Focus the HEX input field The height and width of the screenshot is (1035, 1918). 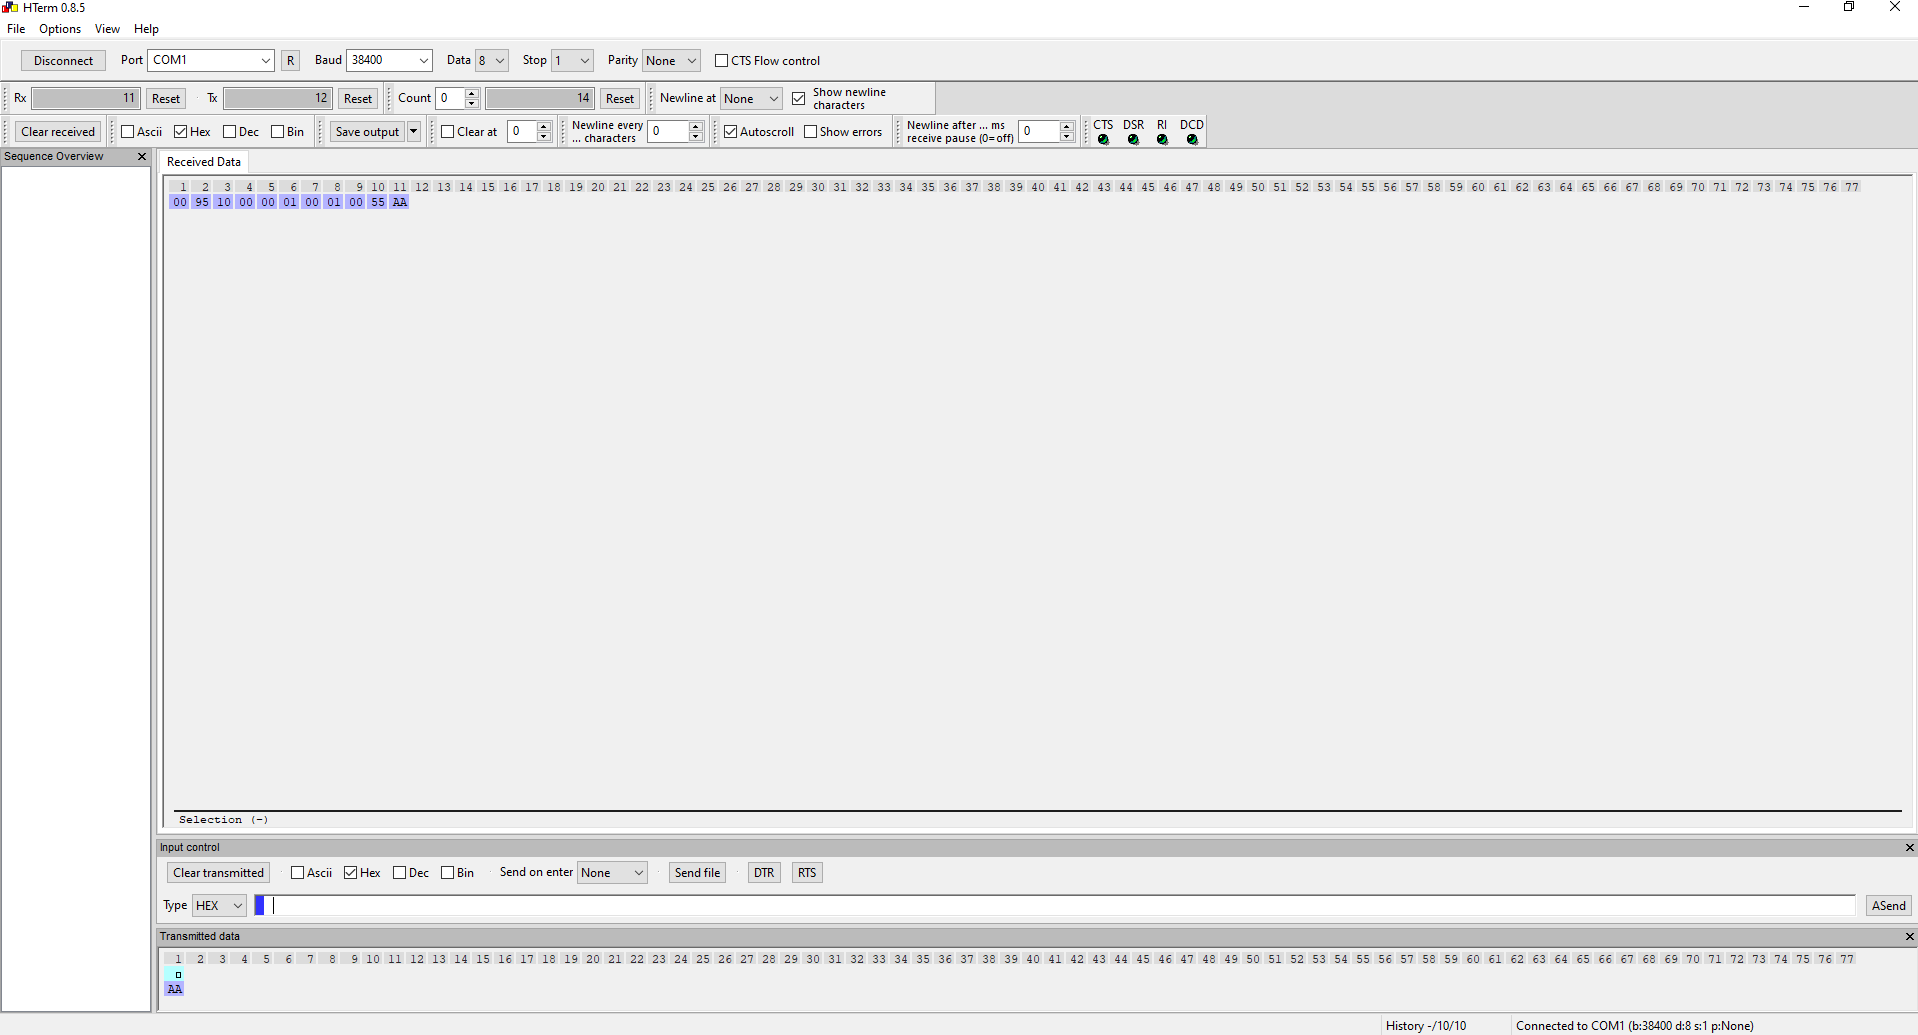tap(1055, 906)
